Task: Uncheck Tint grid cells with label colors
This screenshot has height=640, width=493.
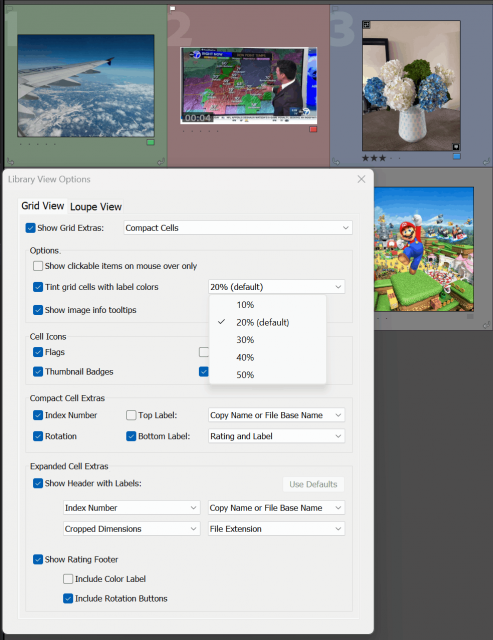Action: point(38,287)
